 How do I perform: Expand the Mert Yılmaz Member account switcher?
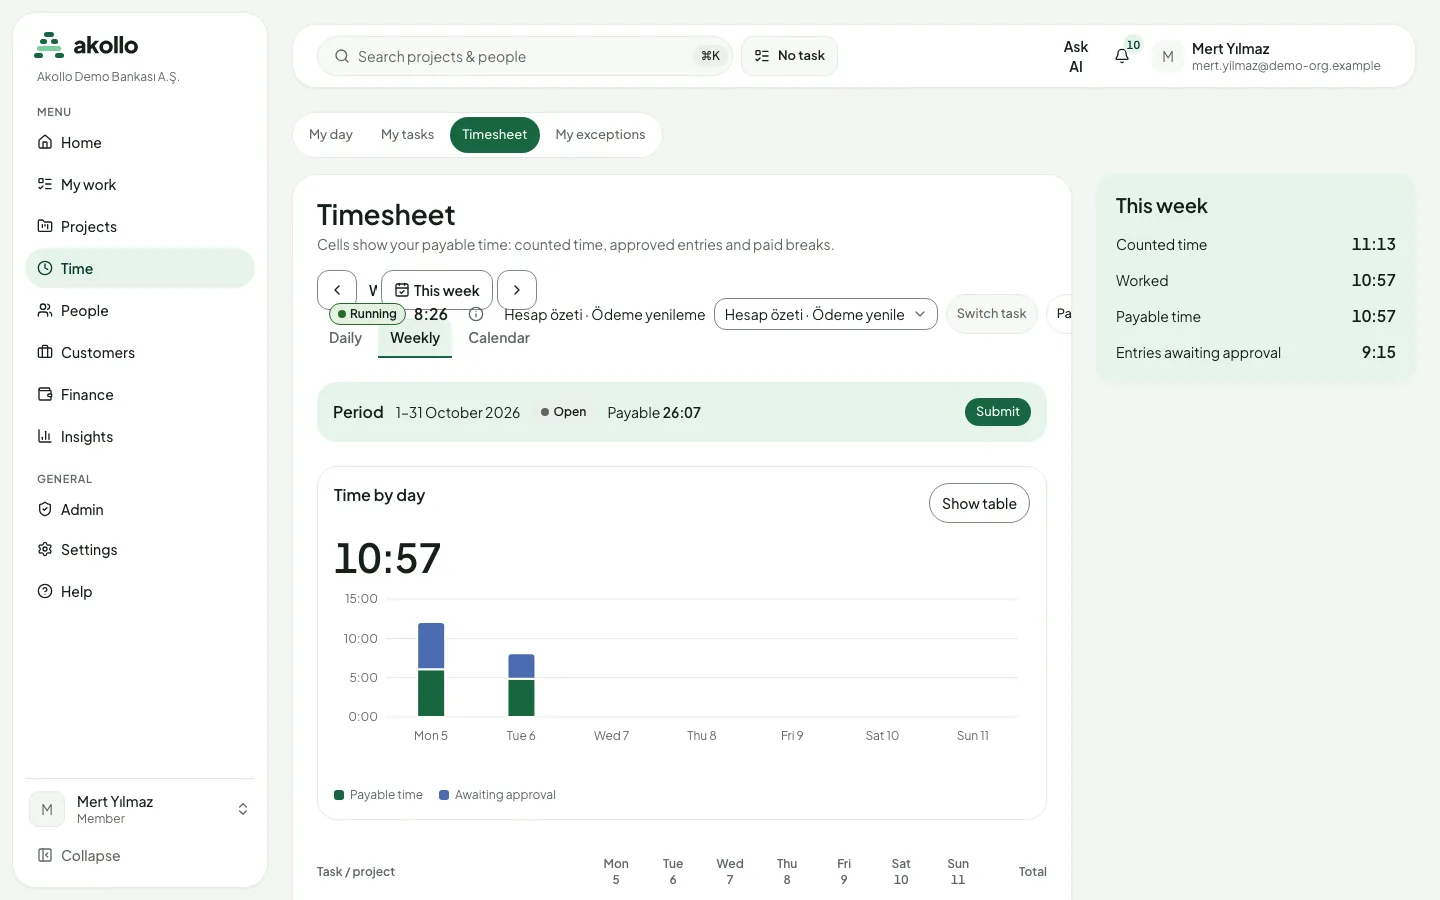140,810
